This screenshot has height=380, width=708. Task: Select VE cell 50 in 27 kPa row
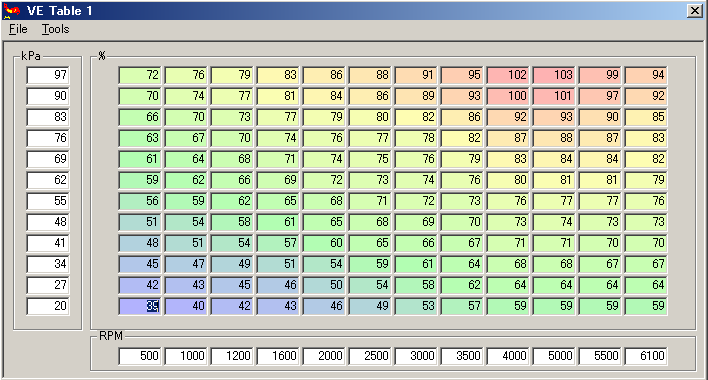click(x=324, y=285)
